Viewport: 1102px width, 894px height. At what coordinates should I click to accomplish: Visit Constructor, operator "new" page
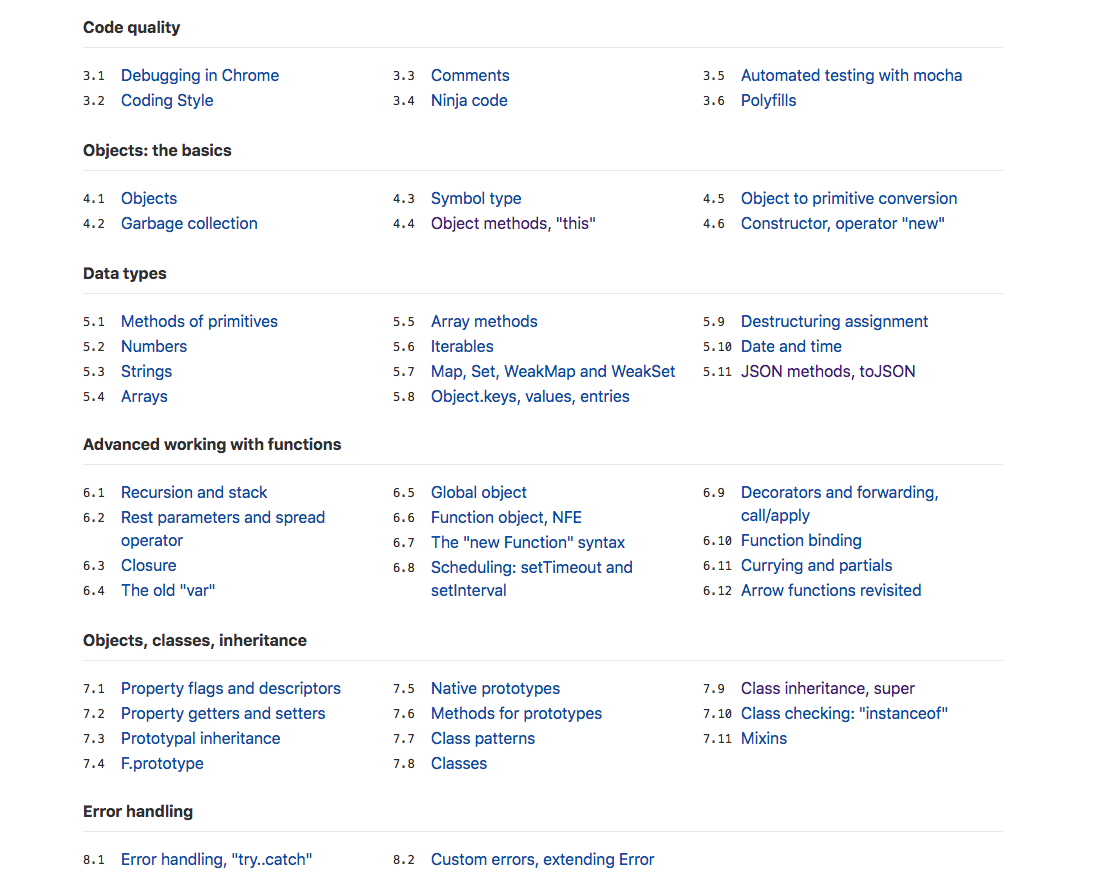843,224
